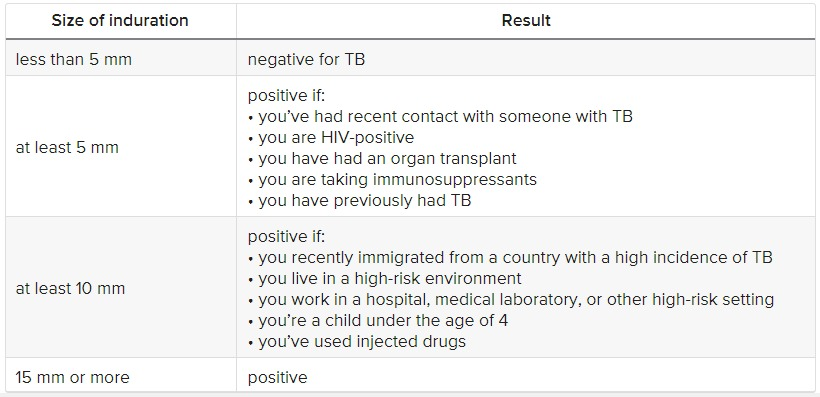
Task: Click 'positive if:' in the 5 mm row
Action: click(x=286, y=96)
